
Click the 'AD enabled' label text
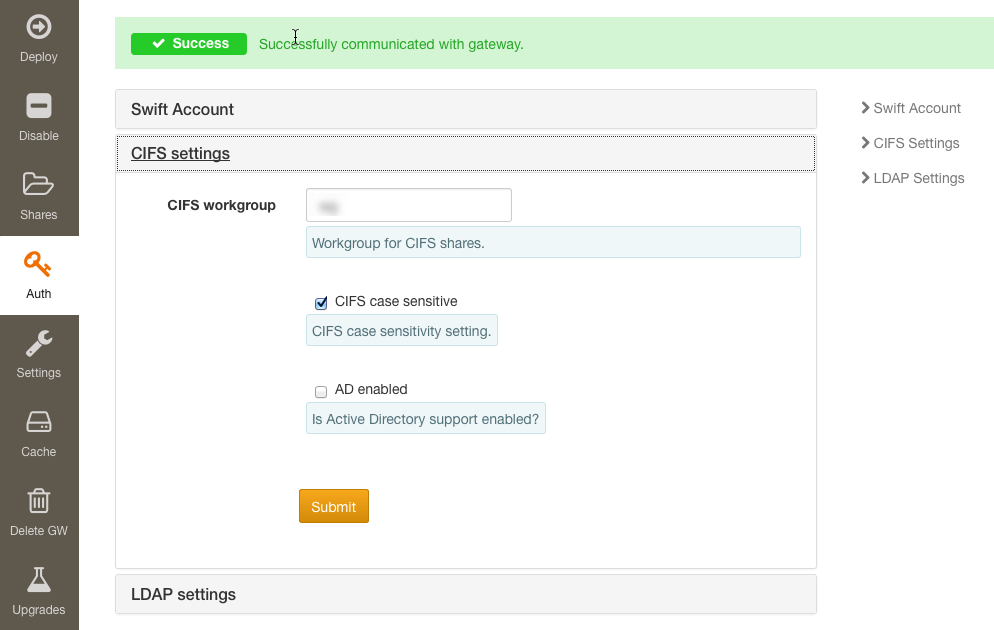tap(371, 390)
